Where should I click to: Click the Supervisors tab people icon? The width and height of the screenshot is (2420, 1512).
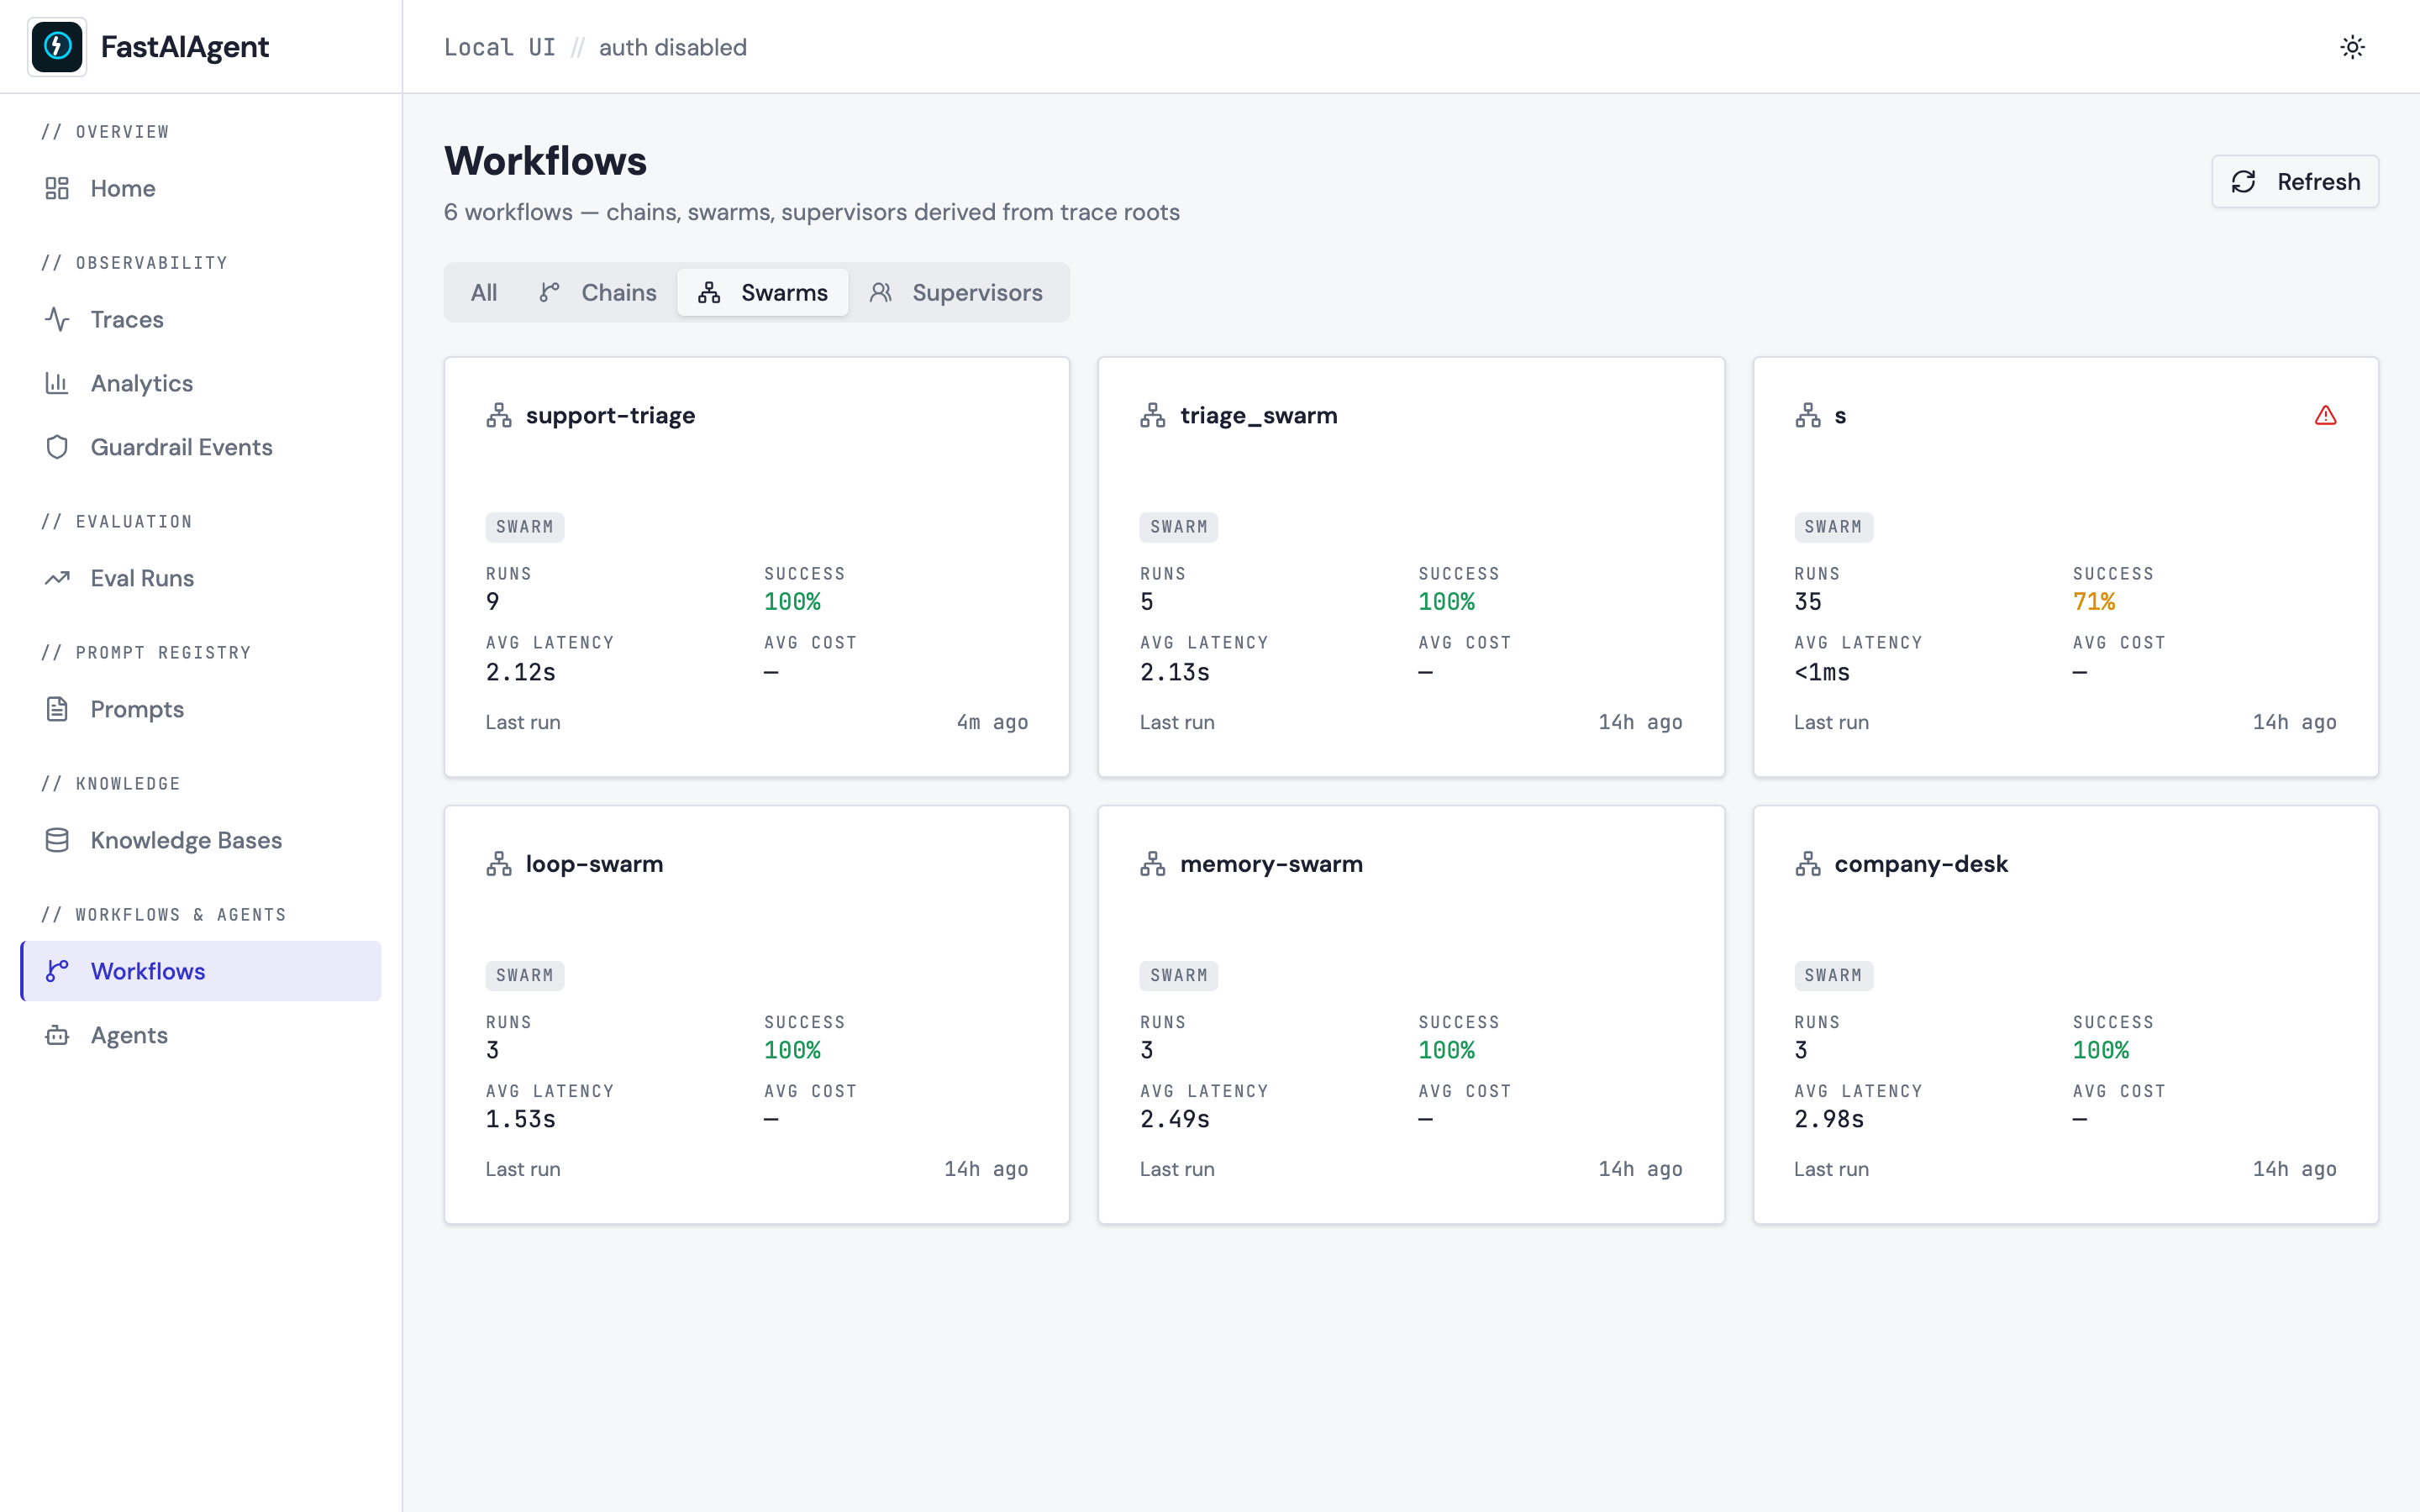(880, 292)
